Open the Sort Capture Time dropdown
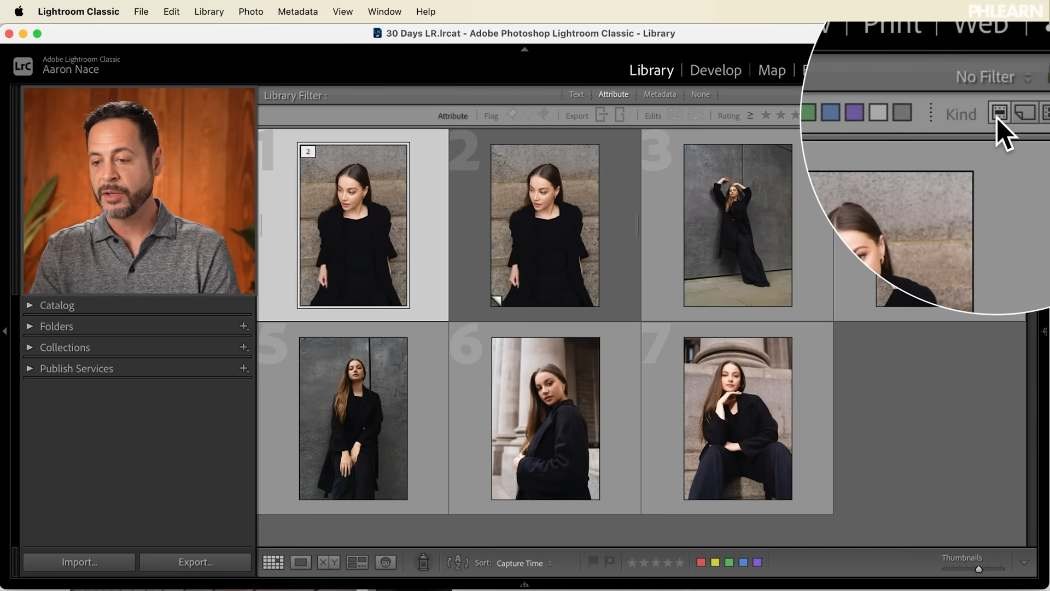 (524, 563)
